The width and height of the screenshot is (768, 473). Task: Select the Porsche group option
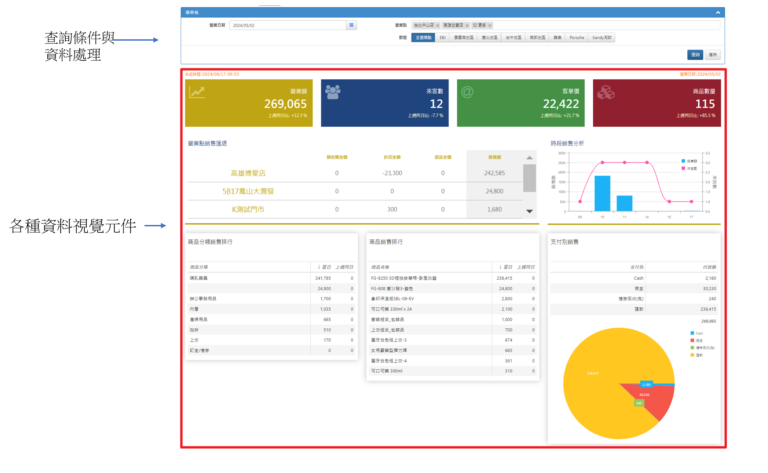[x=577, y=37]
